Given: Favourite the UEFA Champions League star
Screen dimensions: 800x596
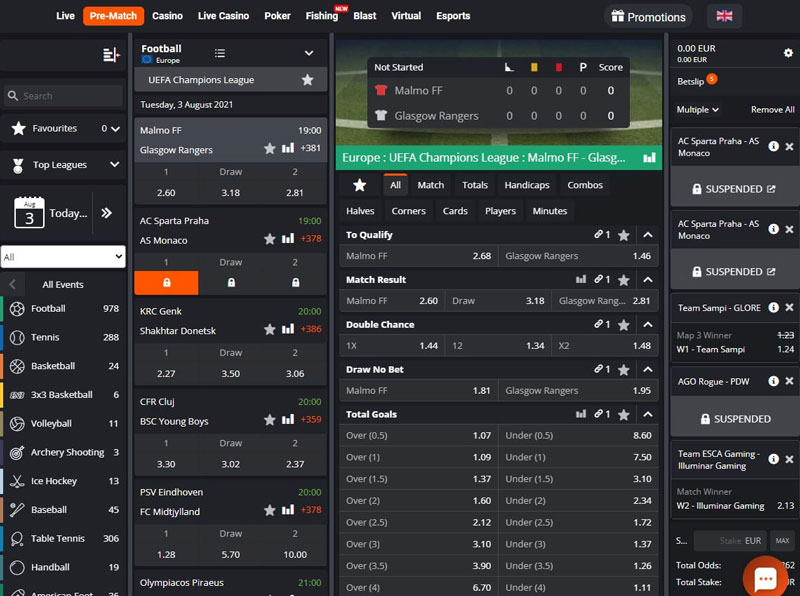Looking at the screenshot, I should pyautogui.click(x=307, y=80).
